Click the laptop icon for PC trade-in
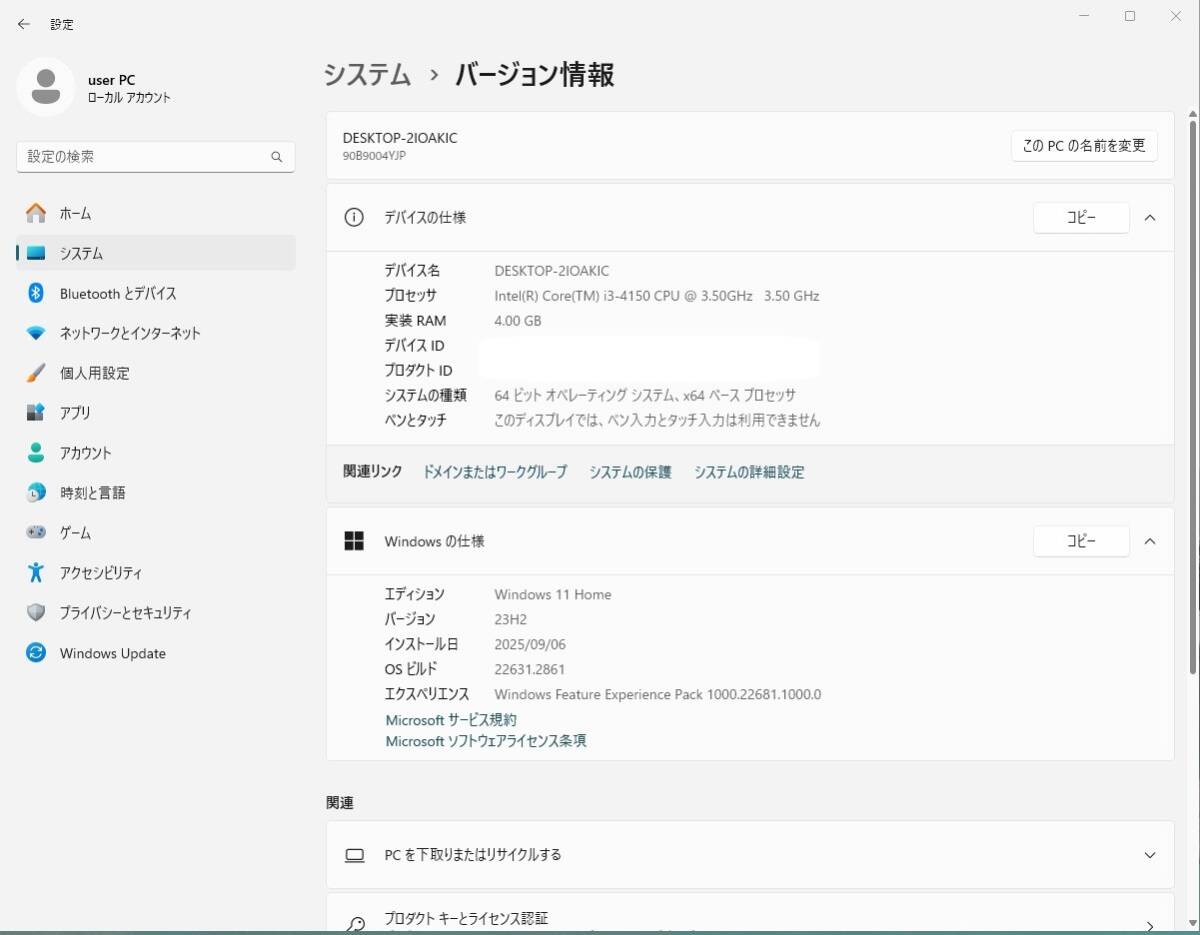 click(x=354, y=855)
